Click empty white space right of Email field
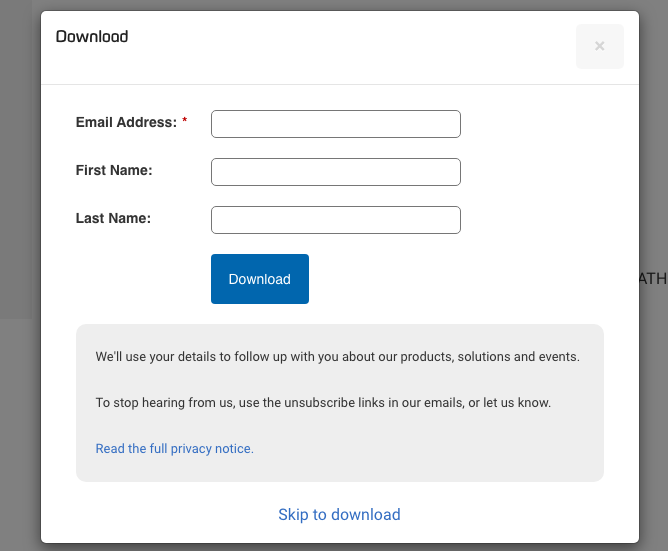The width and height of the screenshot is (668, 551). [540, 124]
